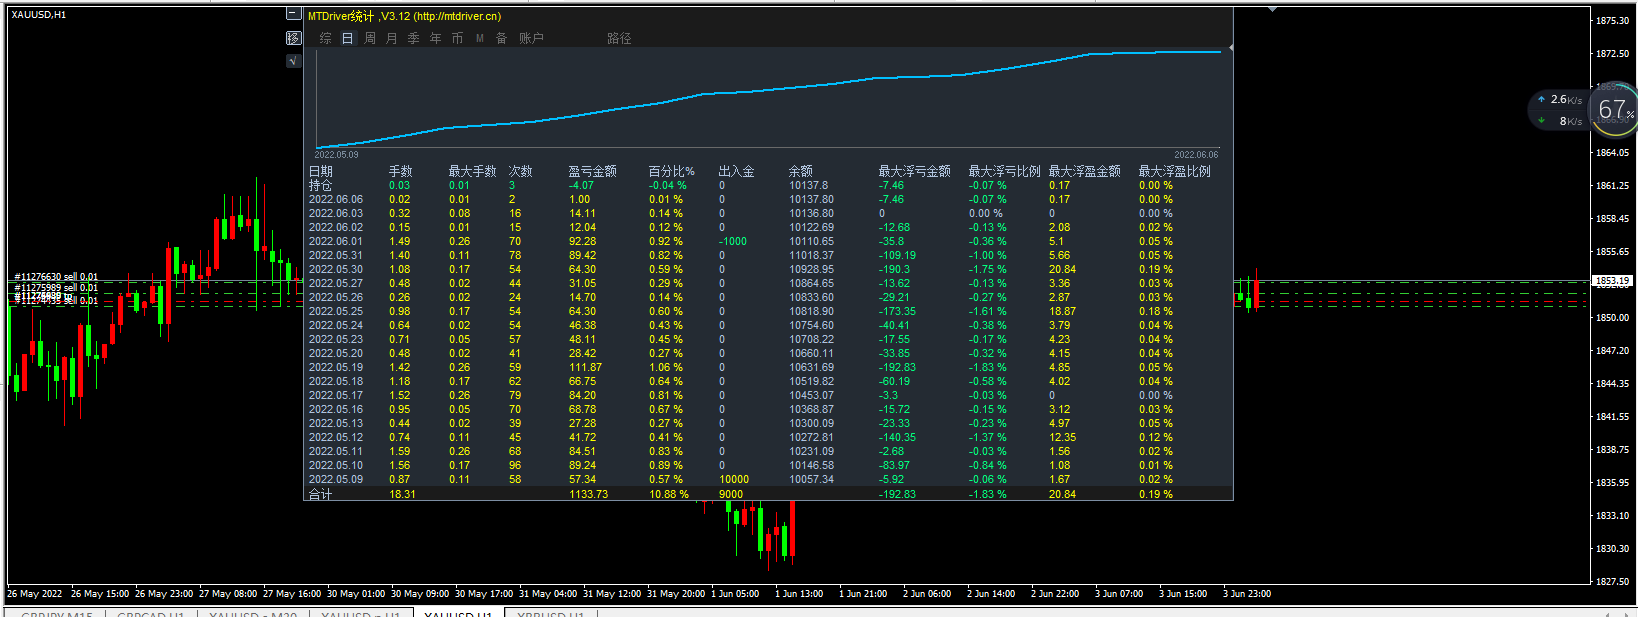Switch to the GBPCAD,H1 chart tab
1638x617 pixels.
151,613
